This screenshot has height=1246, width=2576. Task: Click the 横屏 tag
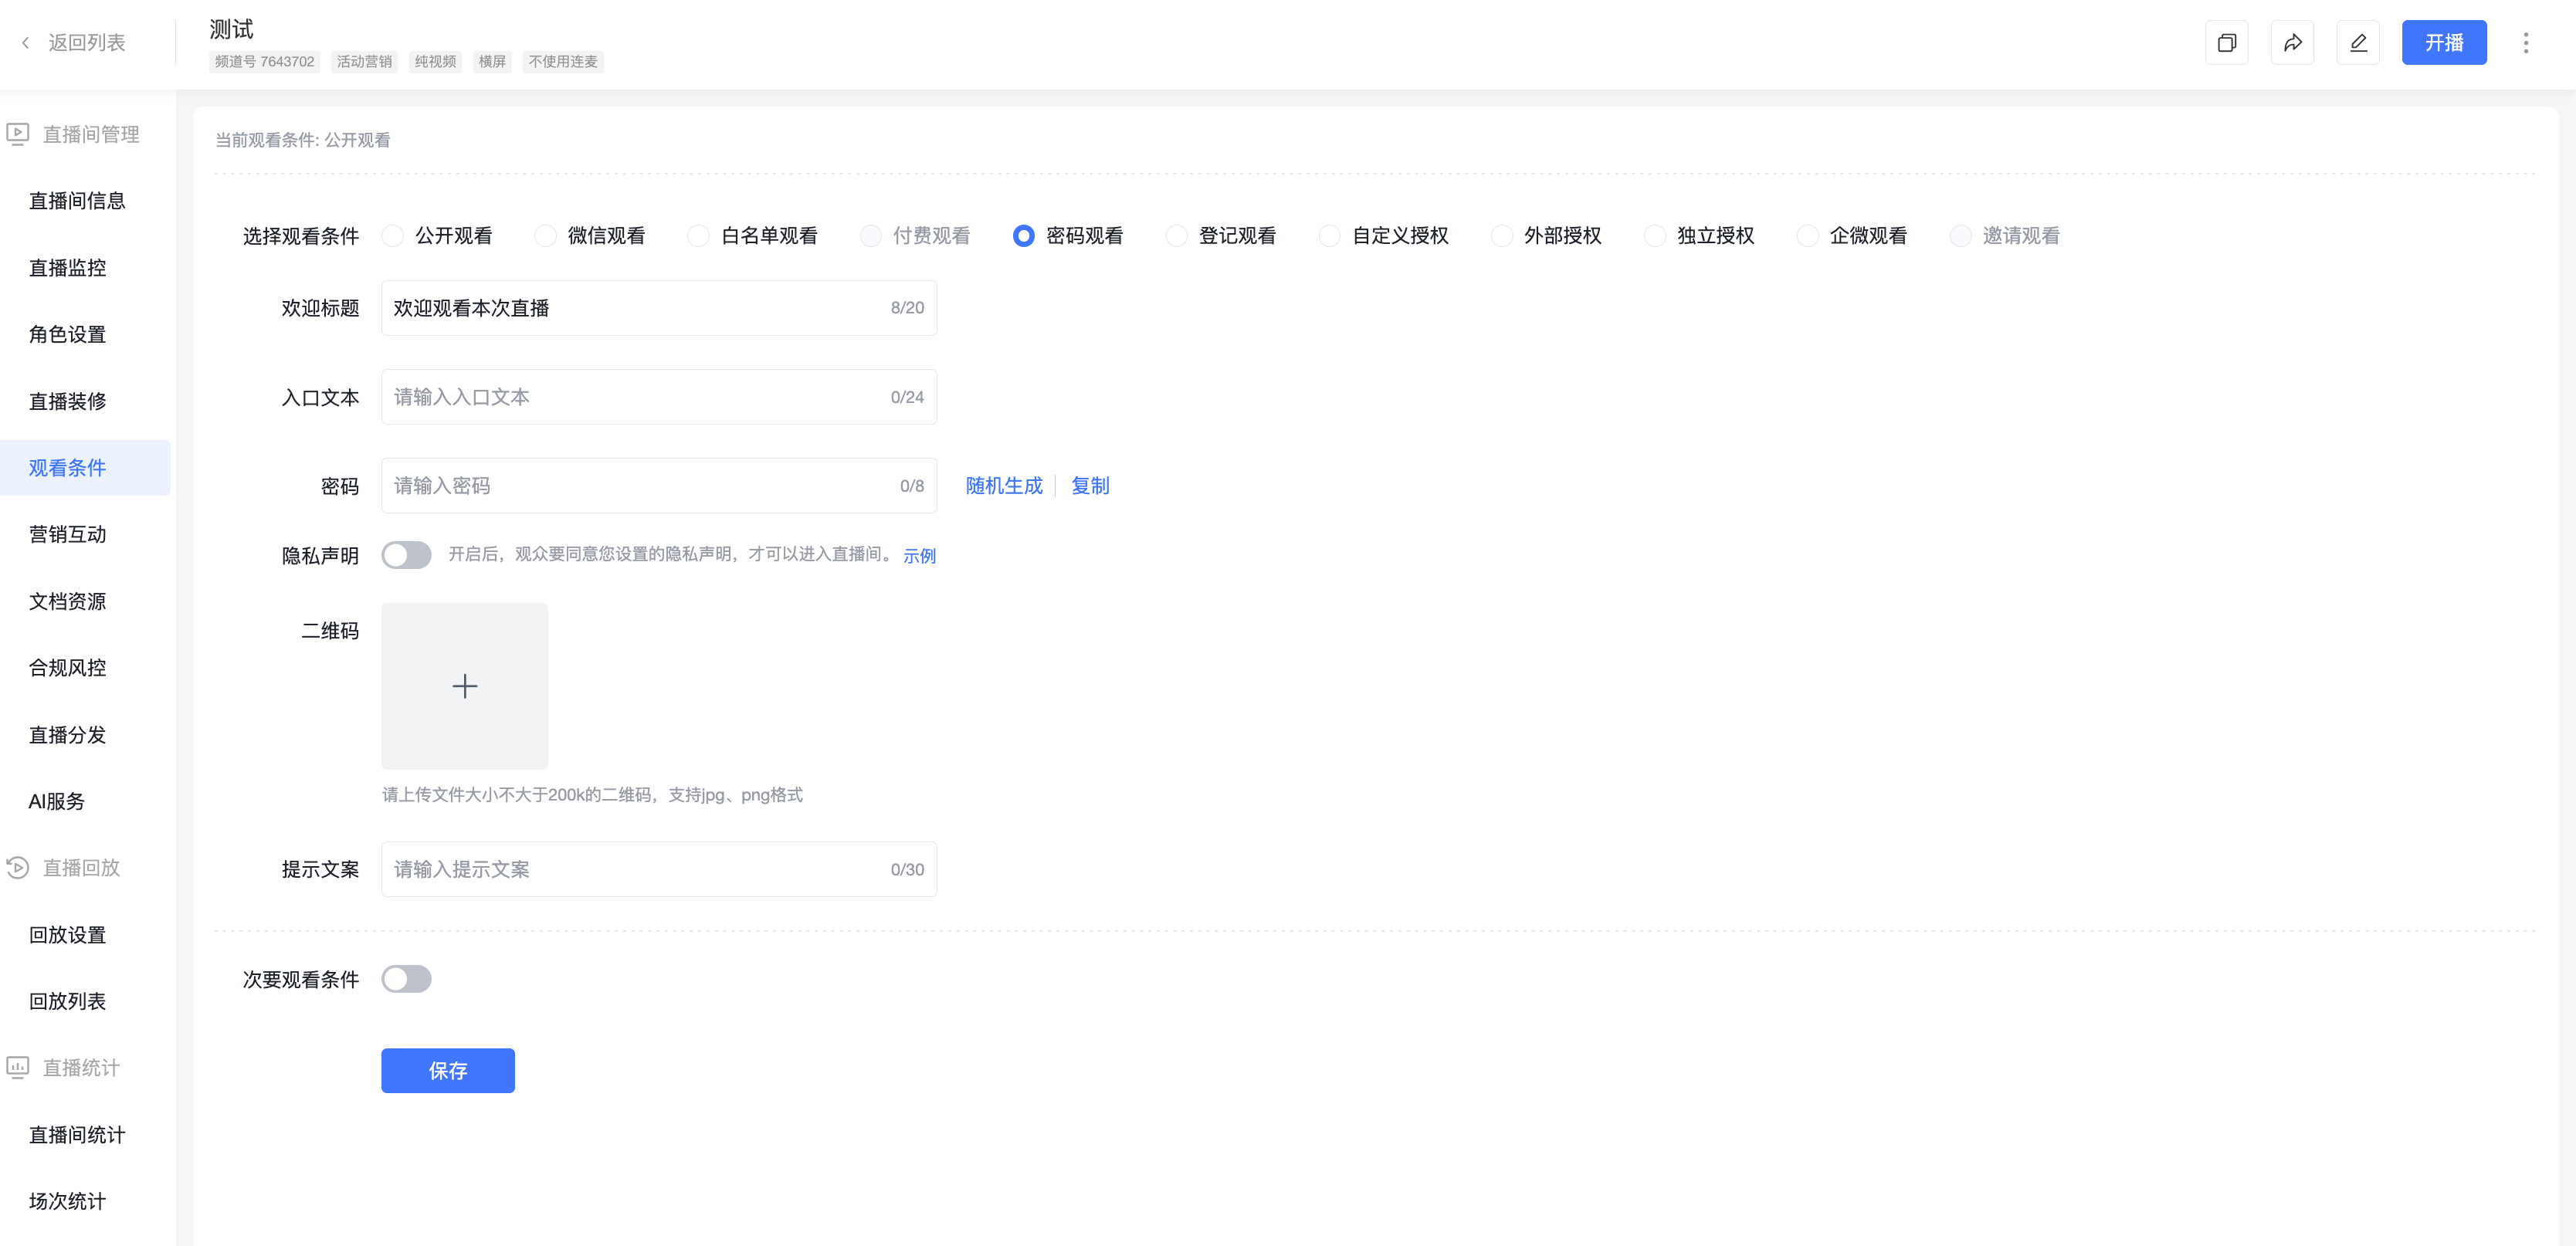pos(492,62)
